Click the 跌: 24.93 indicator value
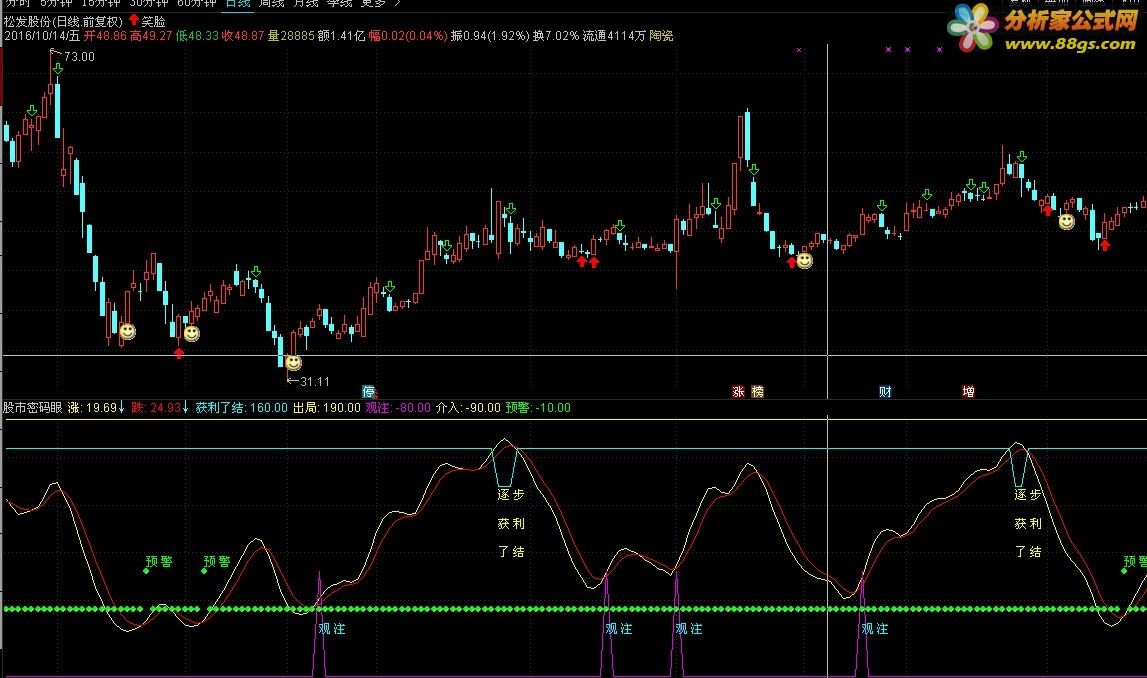 point(159,407)
